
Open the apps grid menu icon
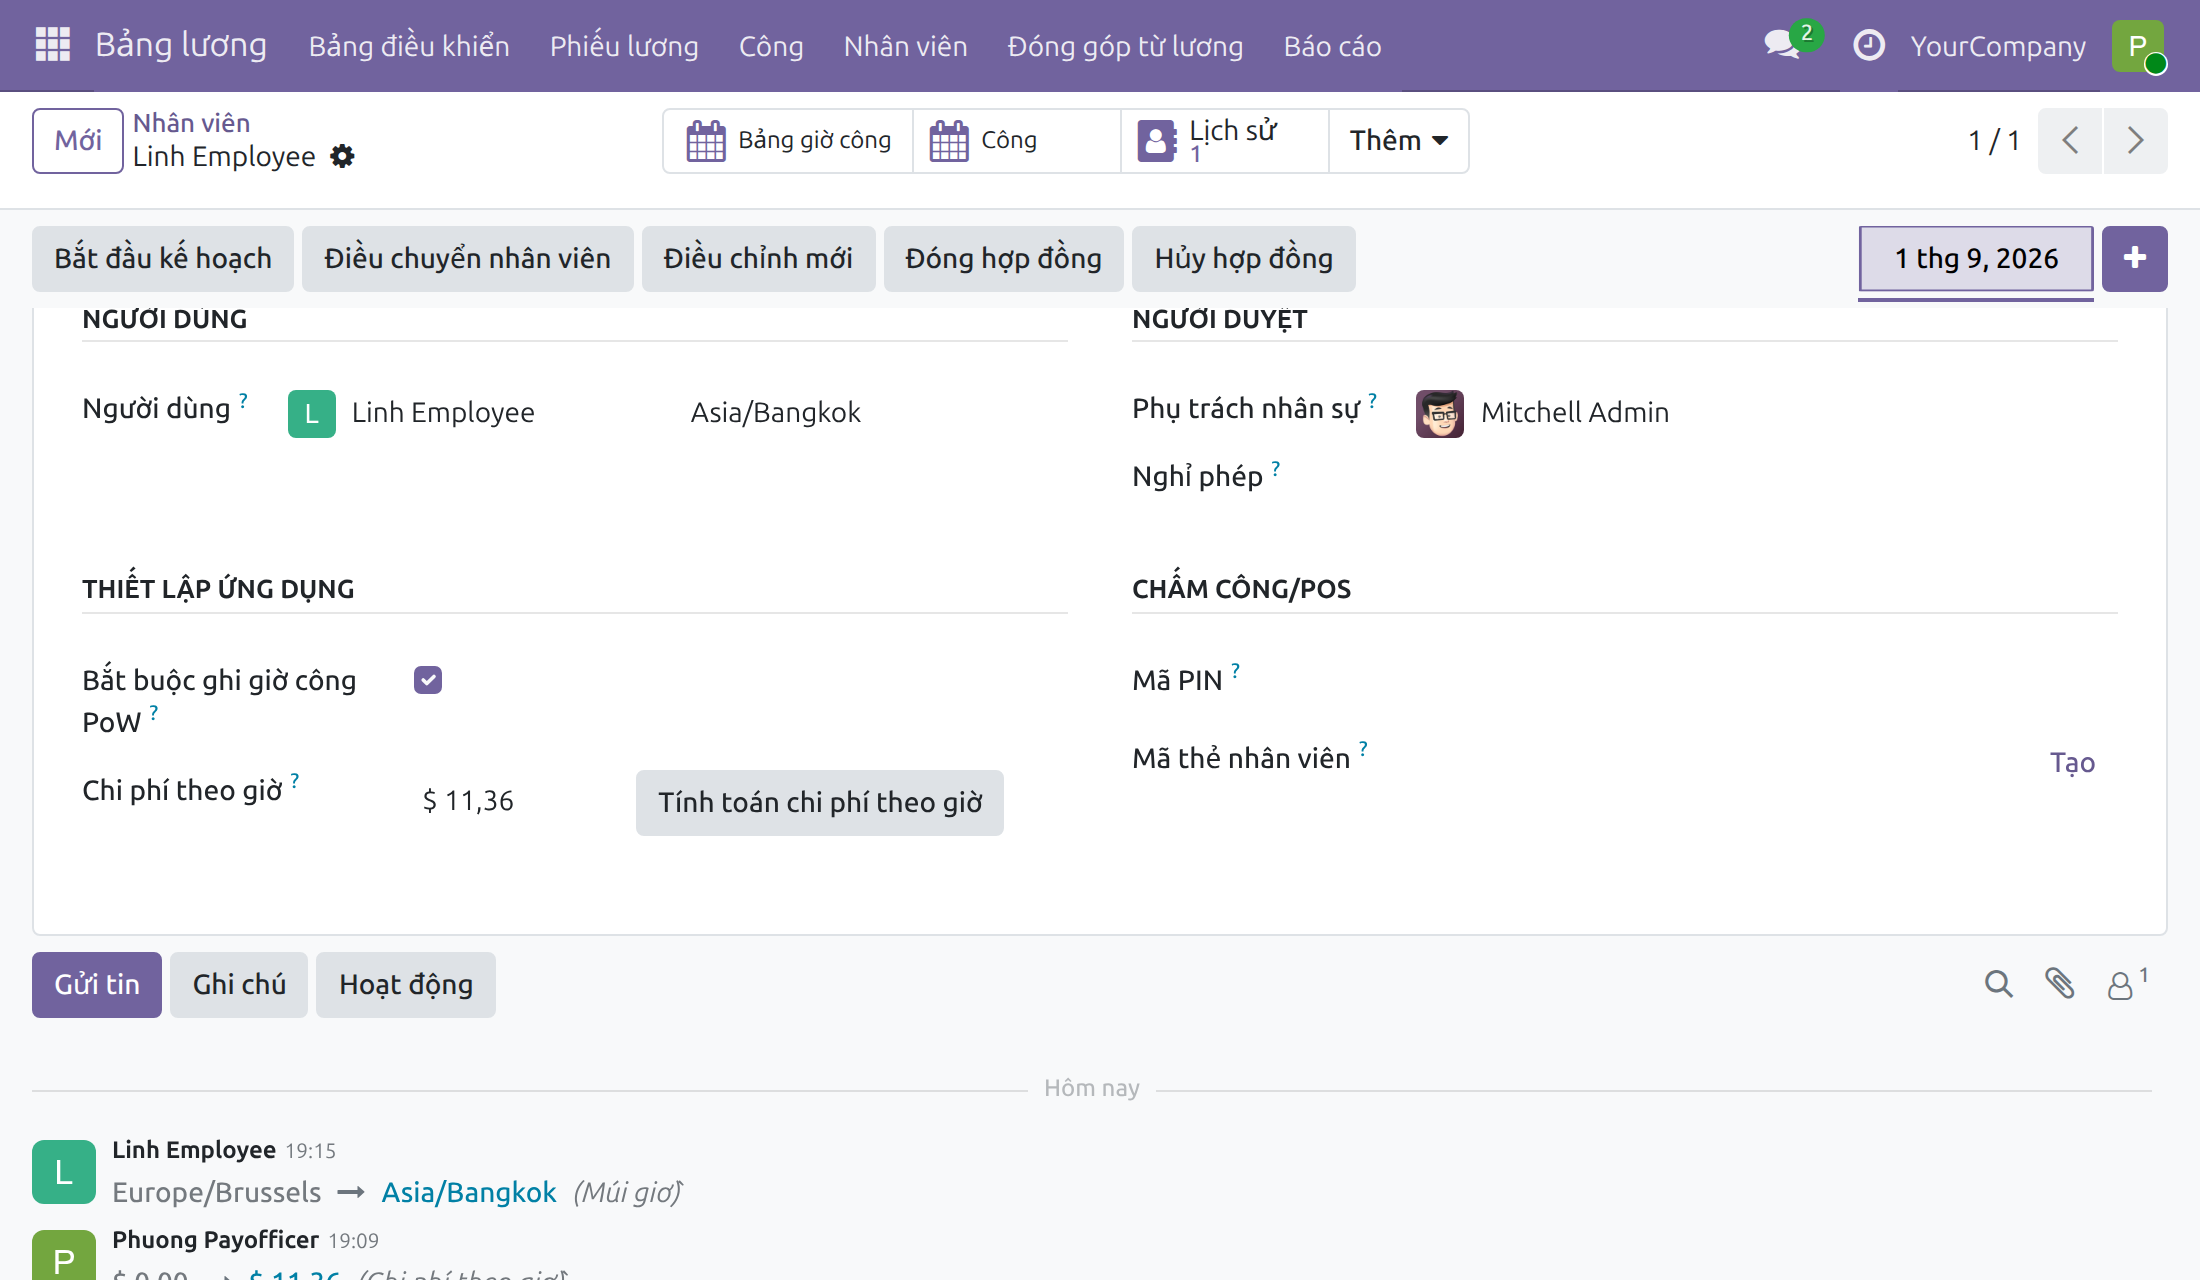pos(53,45)
